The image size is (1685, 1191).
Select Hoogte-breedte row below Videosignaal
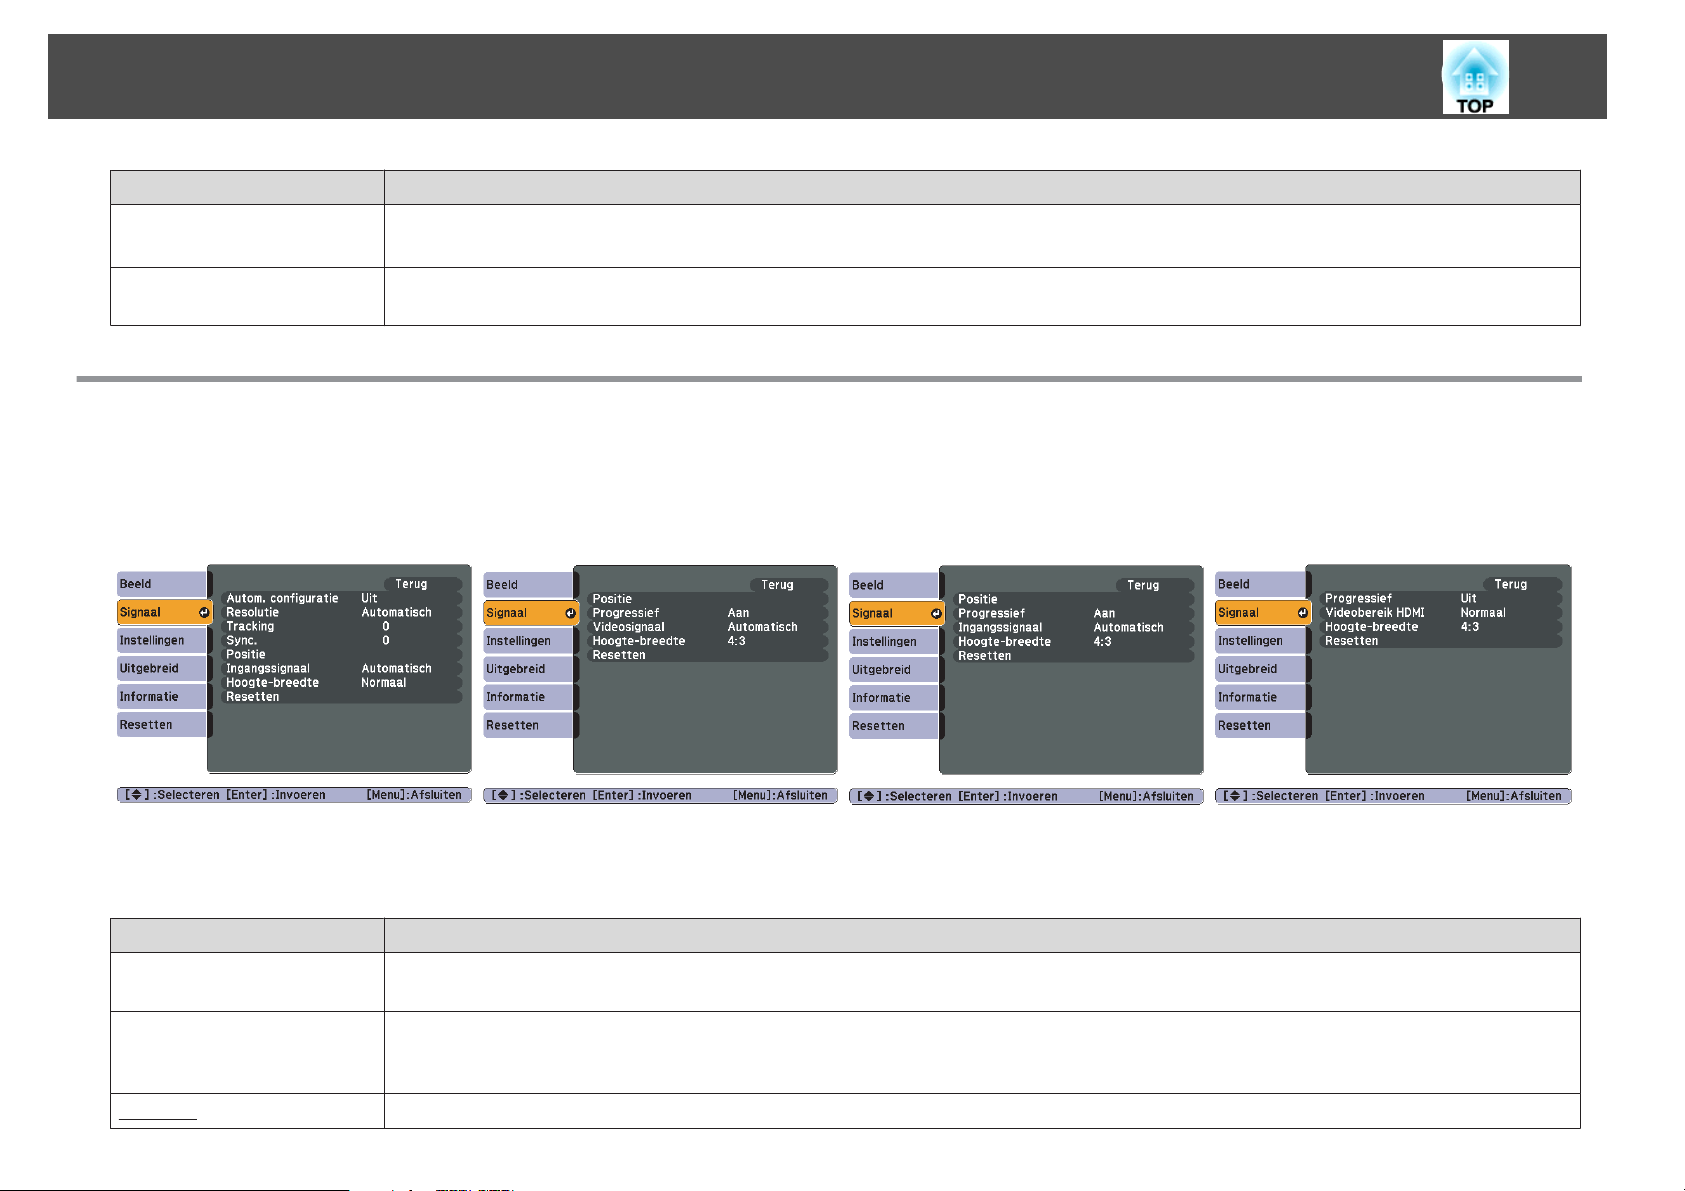708,641
